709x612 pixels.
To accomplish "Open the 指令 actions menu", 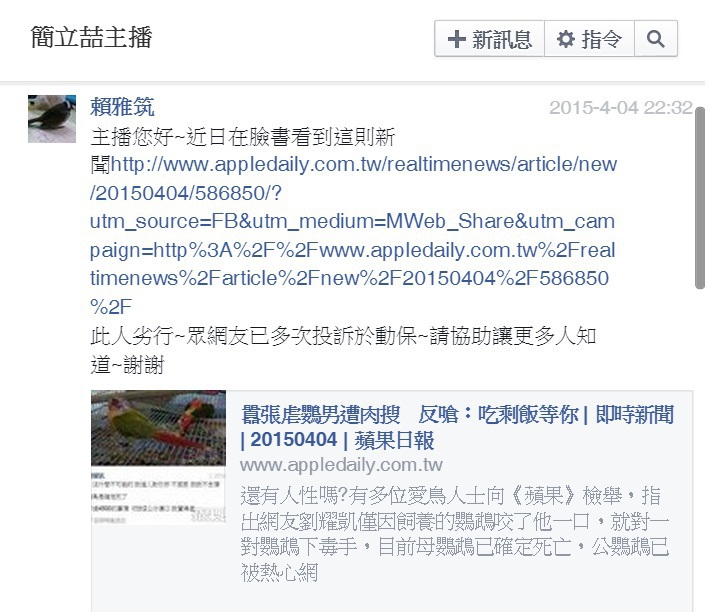I will 589,39.
